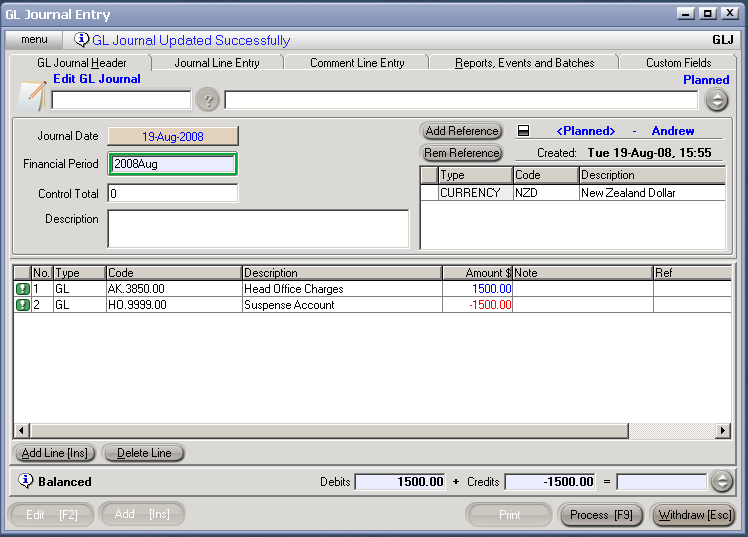Click the Ref column header
748x537 pixels.
(x=692, y=273)
